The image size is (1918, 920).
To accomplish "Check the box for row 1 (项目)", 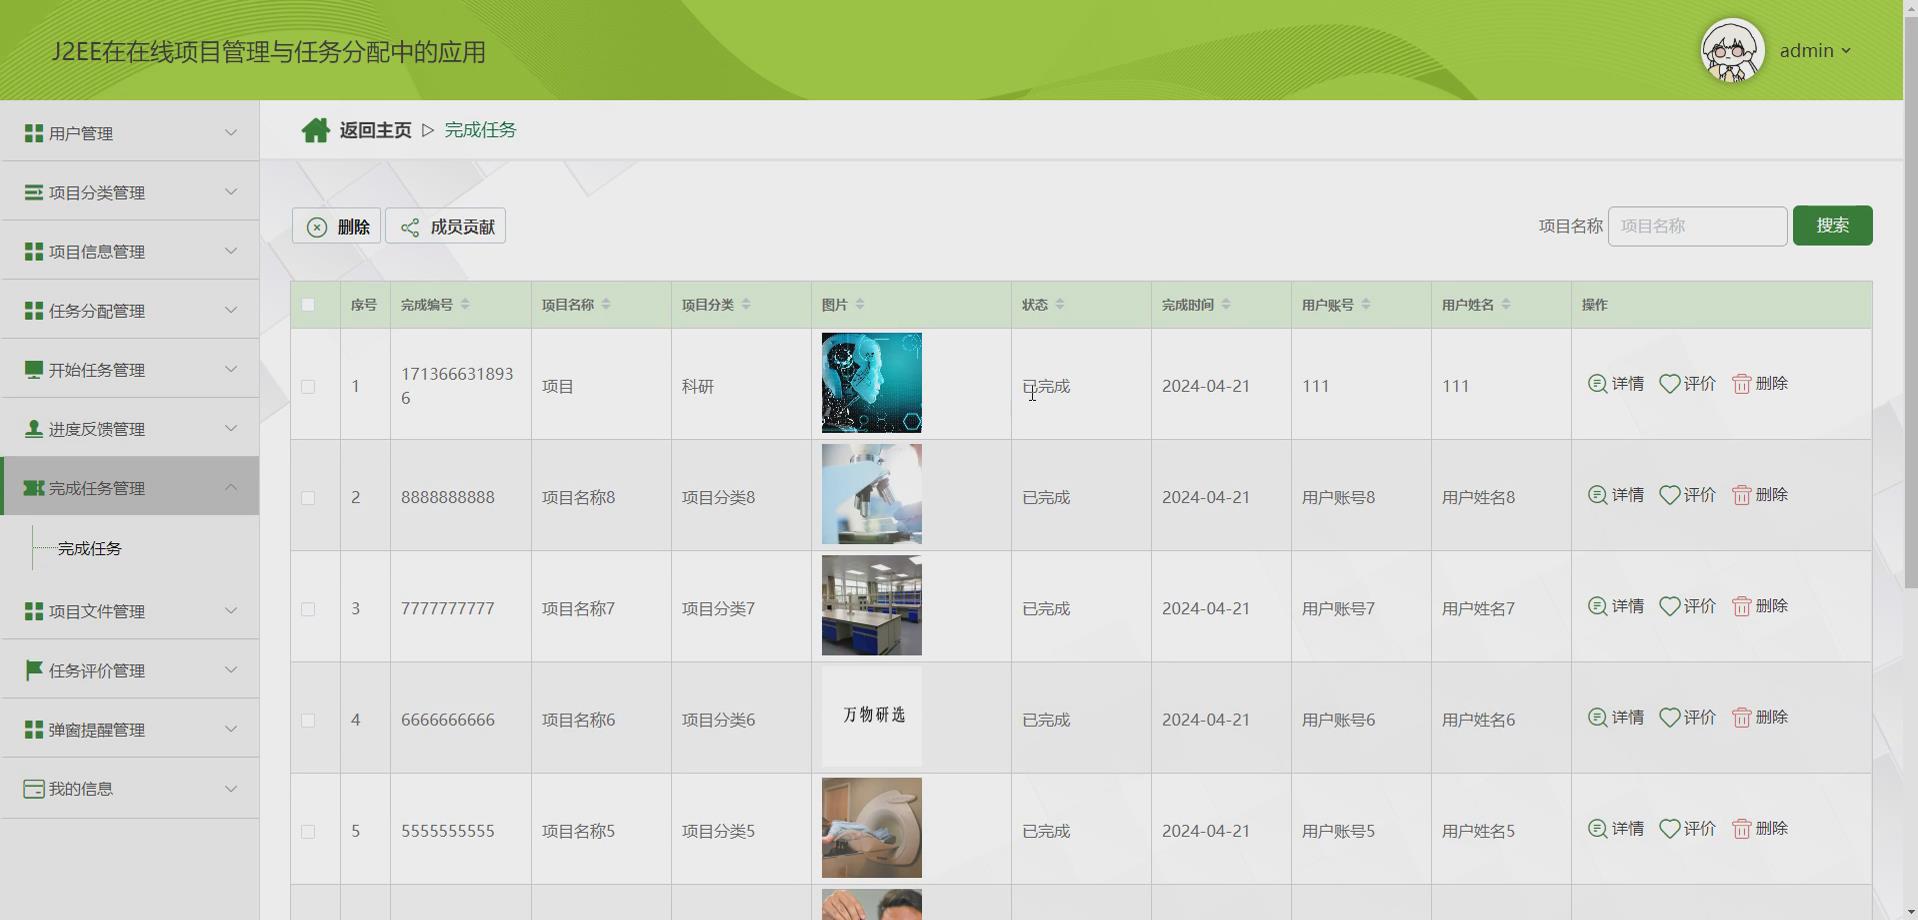I will pos(308,387).
